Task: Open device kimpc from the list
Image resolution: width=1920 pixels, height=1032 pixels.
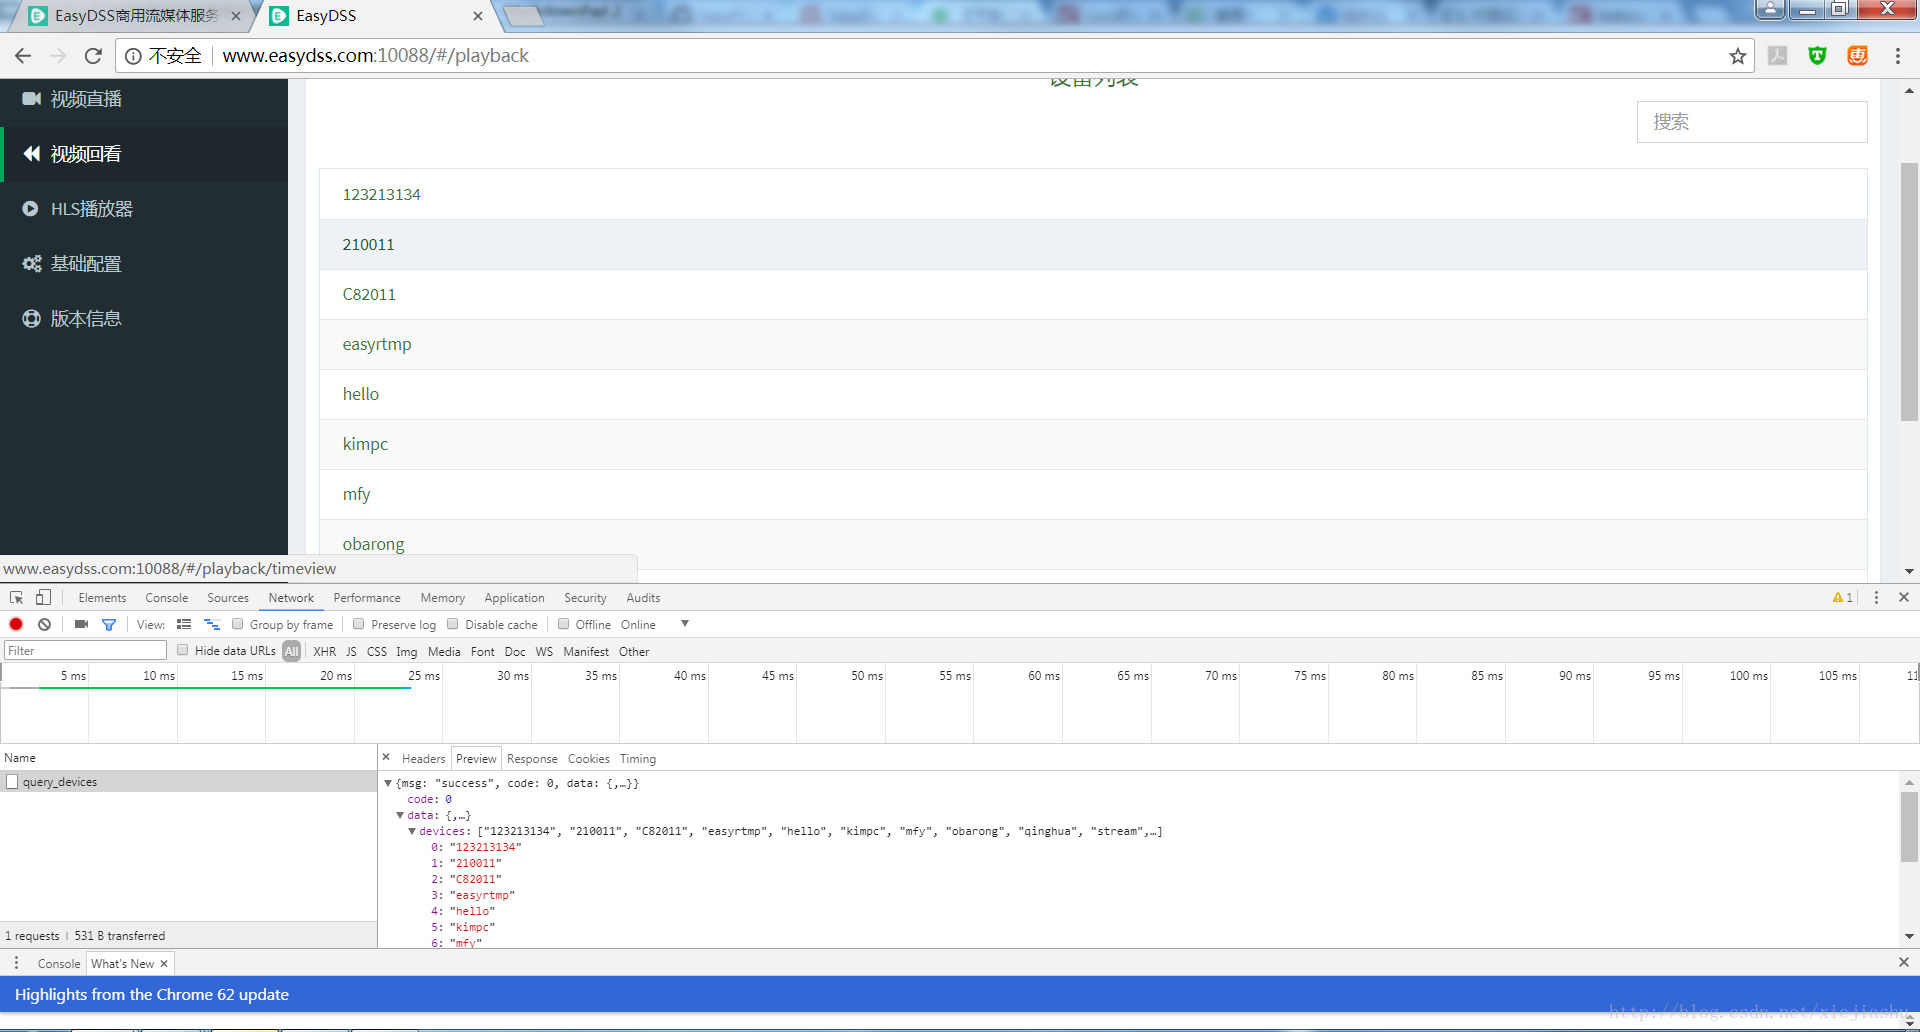Action: point(1093,445)
